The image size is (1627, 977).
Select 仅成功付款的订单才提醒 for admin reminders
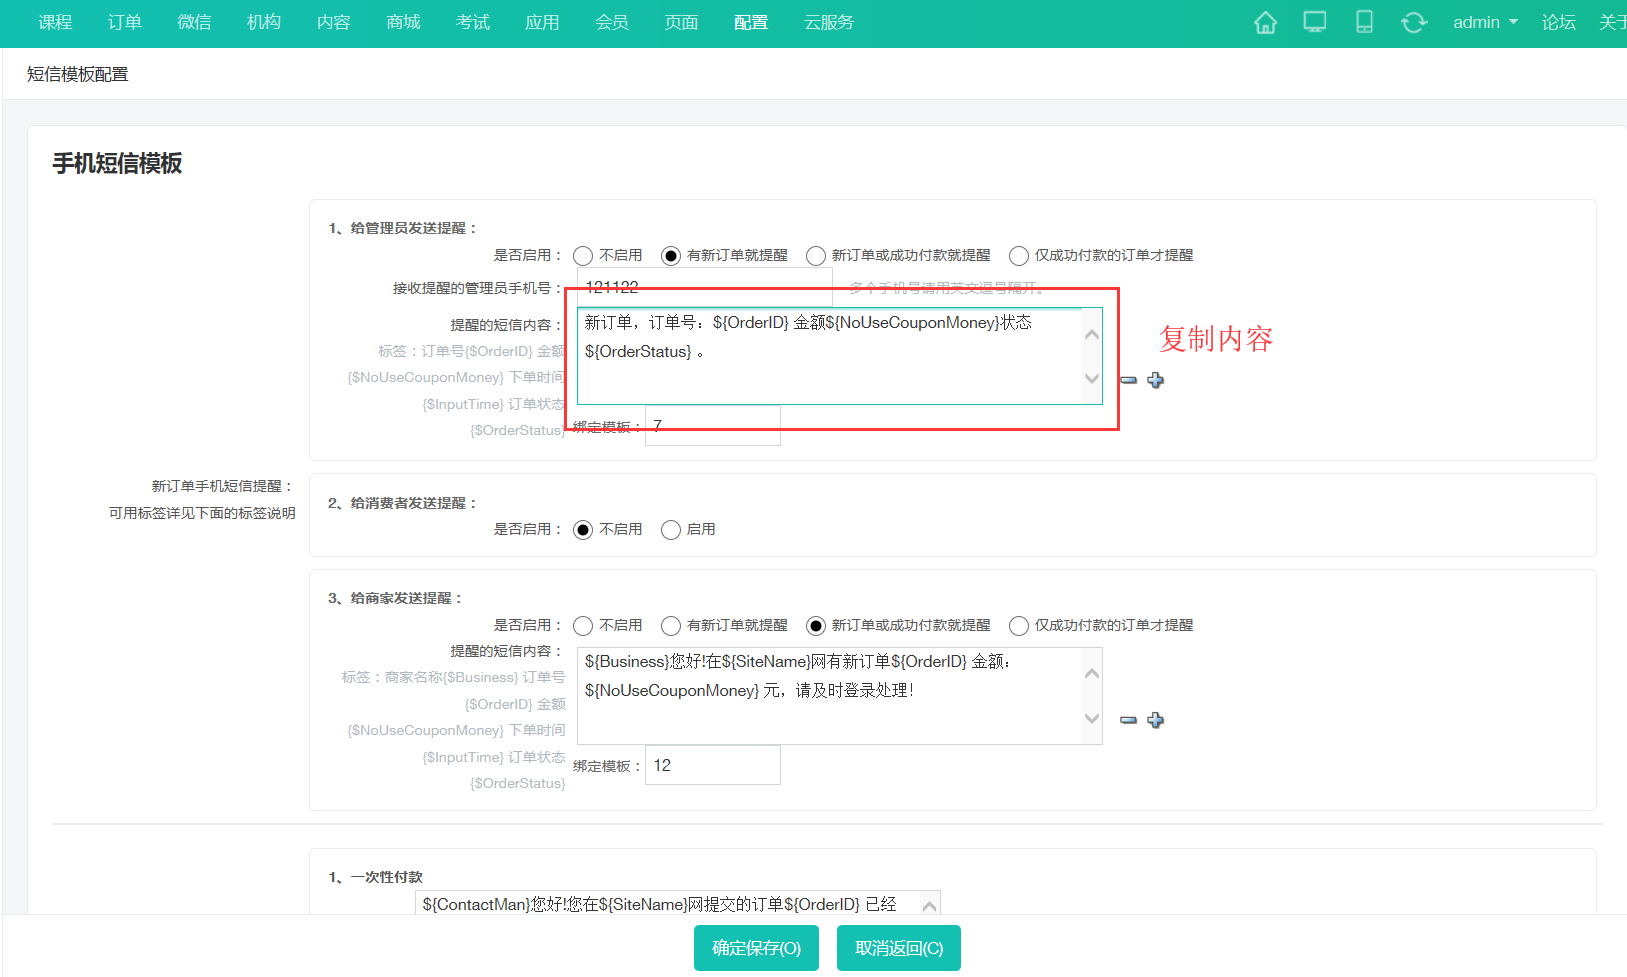[x=1018, y=255]
